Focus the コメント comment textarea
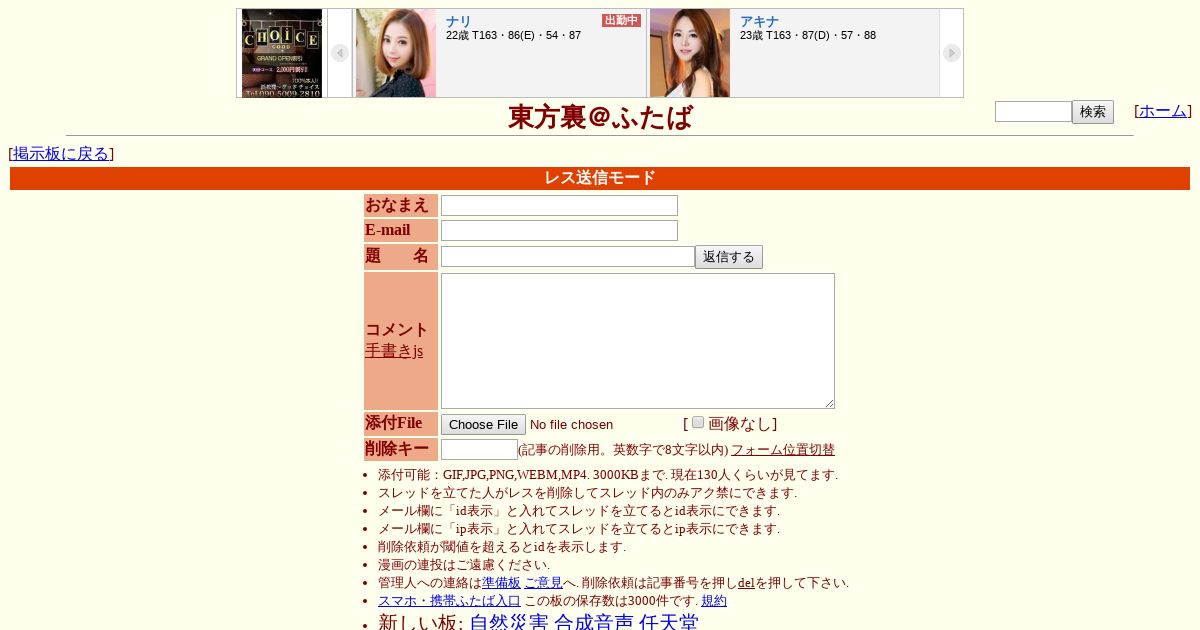 coord(638,341)
